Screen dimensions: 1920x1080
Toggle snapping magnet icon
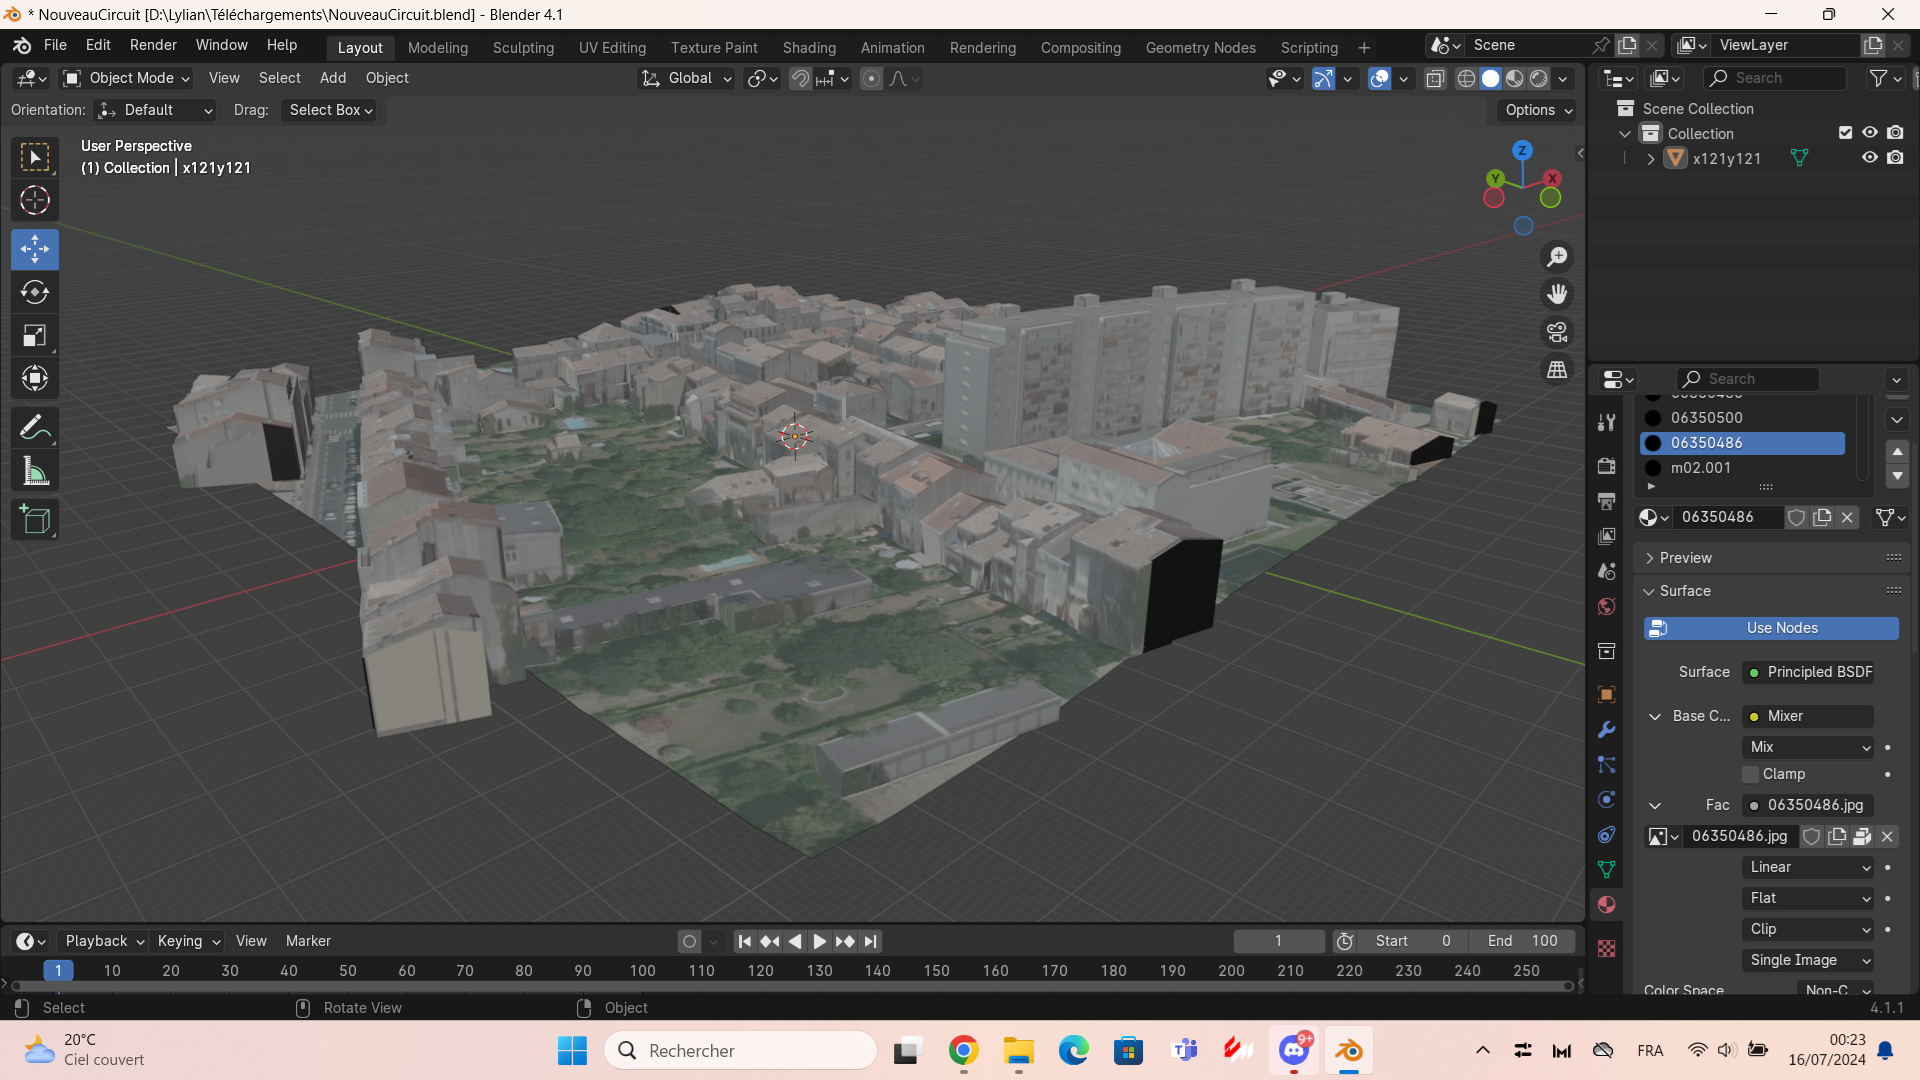tap(800, 78)
